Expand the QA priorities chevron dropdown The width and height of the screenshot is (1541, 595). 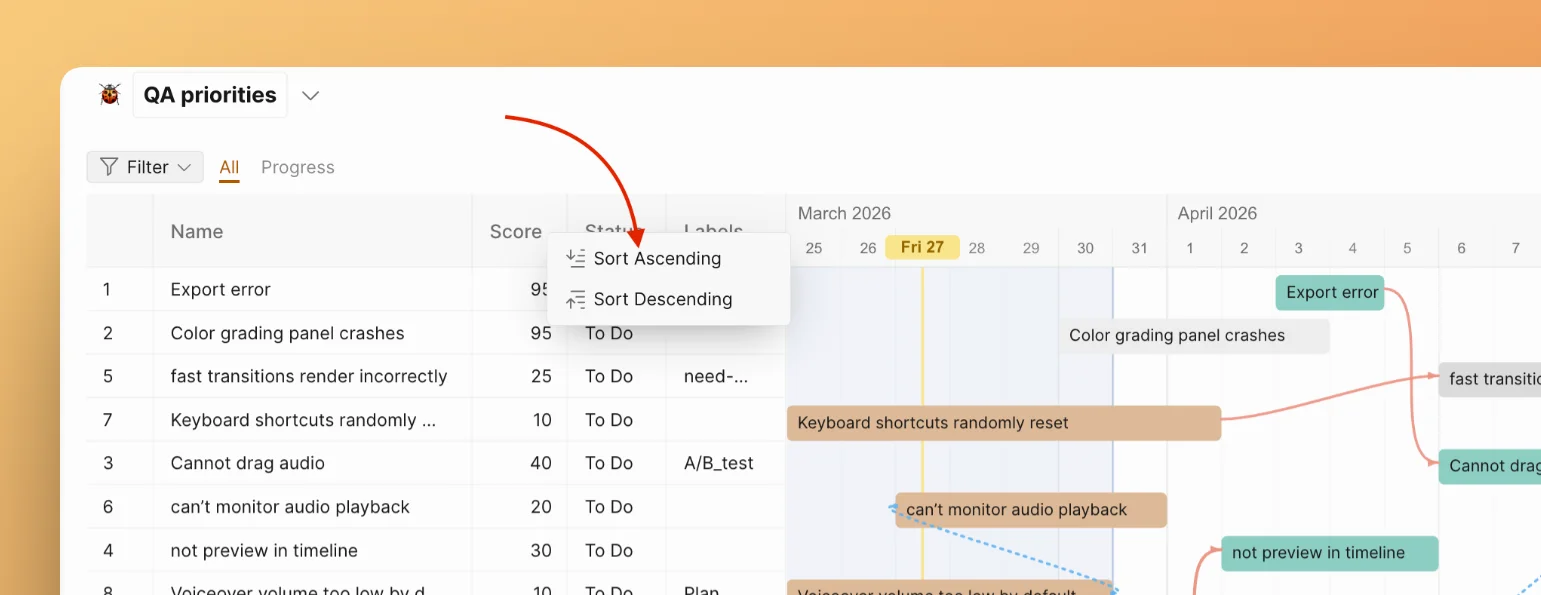pos(311,96)
